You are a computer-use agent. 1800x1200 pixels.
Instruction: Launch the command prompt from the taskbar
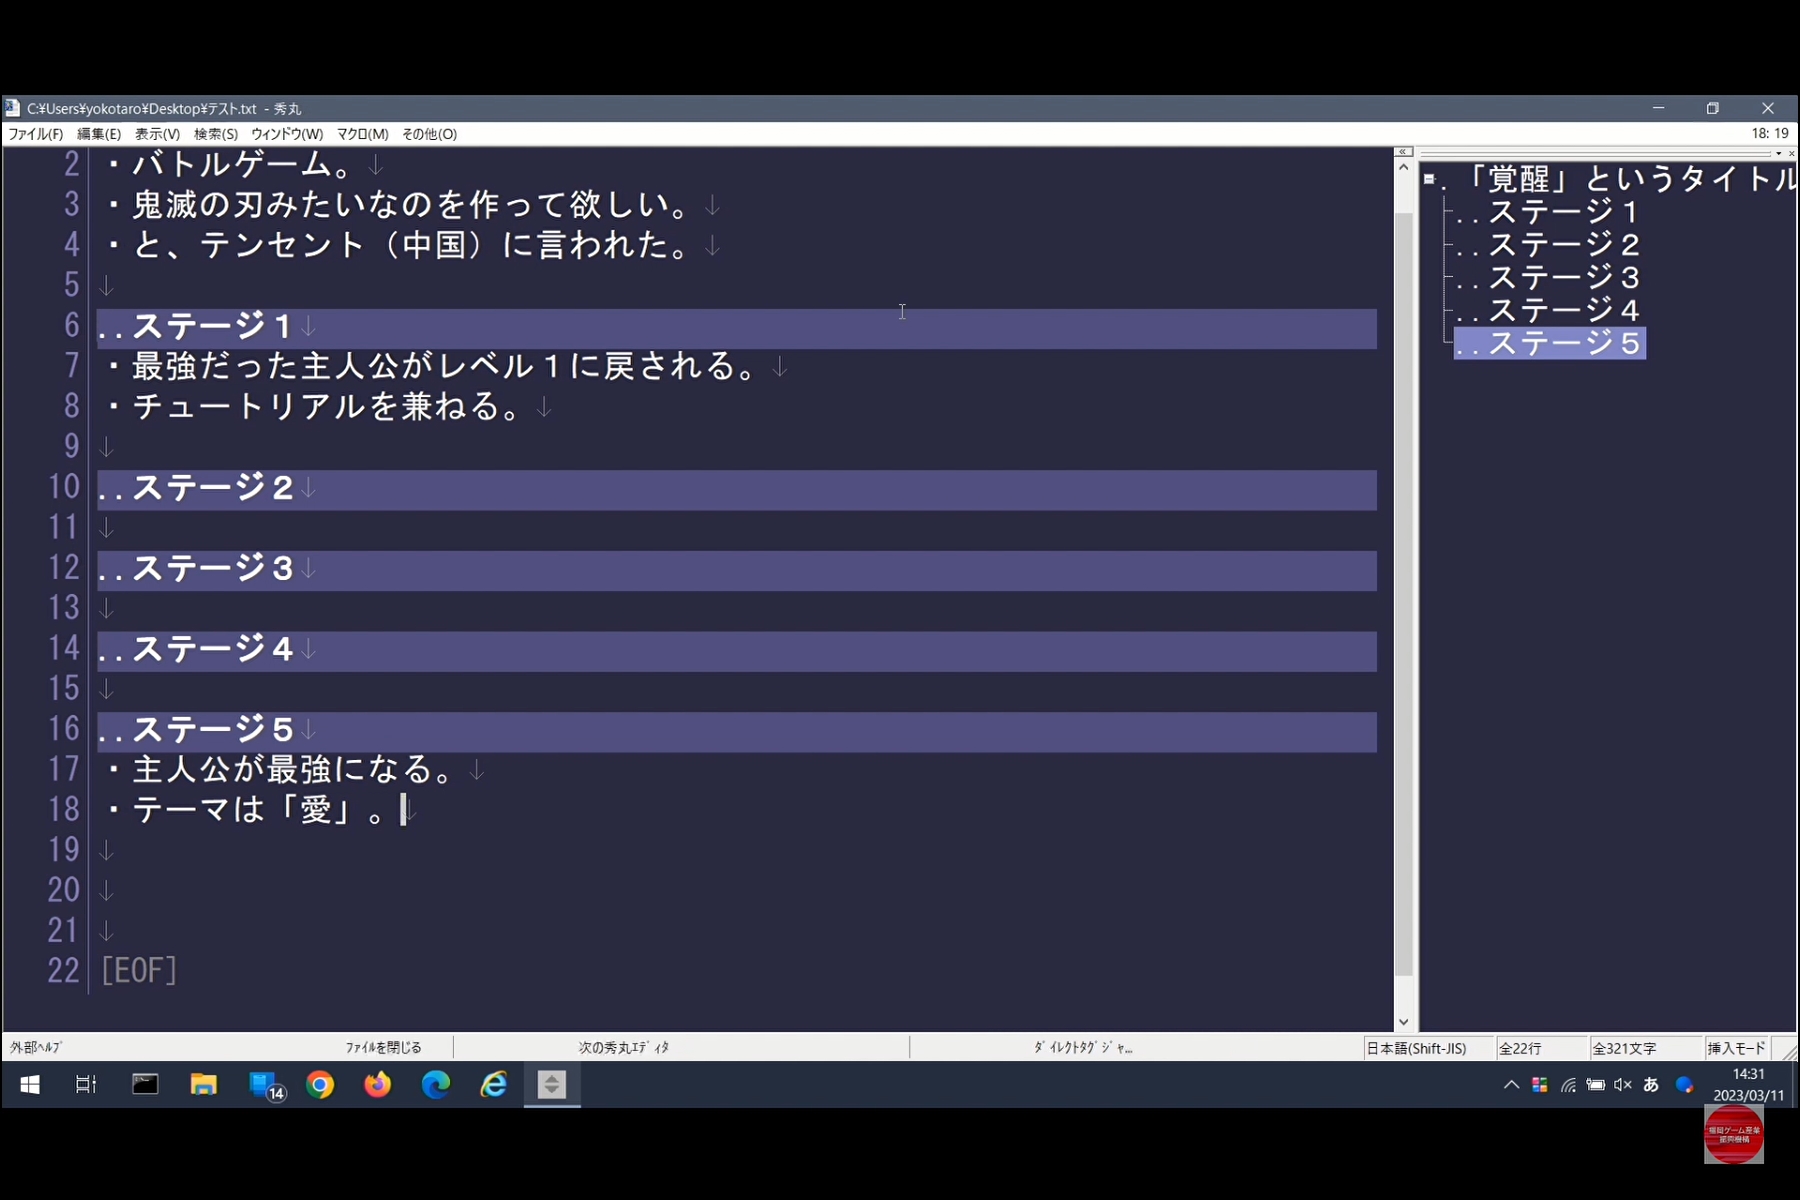pos(145,1085)
